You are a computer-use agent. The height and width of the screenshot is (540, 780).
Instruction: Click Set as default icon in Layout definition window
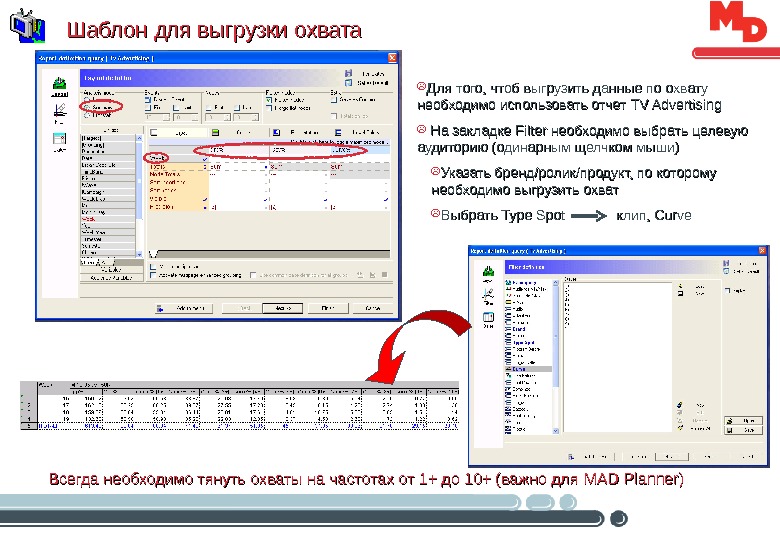click(348, 83)
